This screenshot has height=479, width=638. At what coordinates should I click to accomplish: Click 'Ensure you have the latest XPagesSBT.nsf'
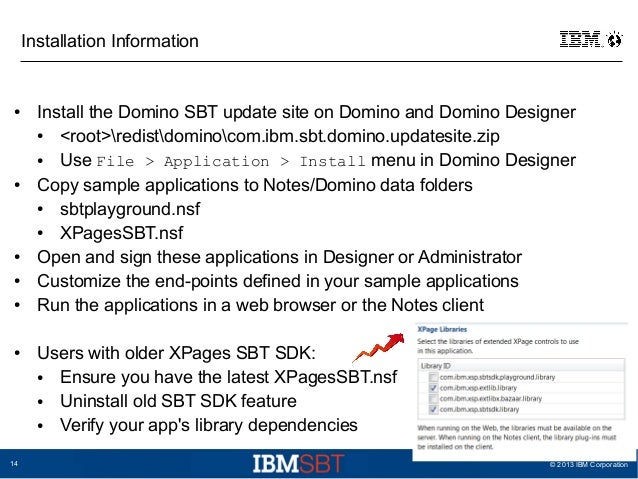pyautogui.click(x=229, y=377)
